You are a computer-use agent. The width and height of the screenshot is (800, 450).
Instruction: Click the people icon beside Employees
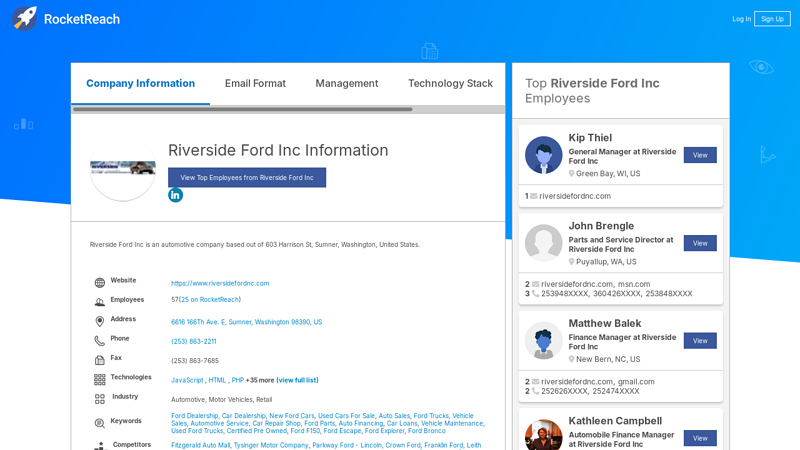[99, 302]
